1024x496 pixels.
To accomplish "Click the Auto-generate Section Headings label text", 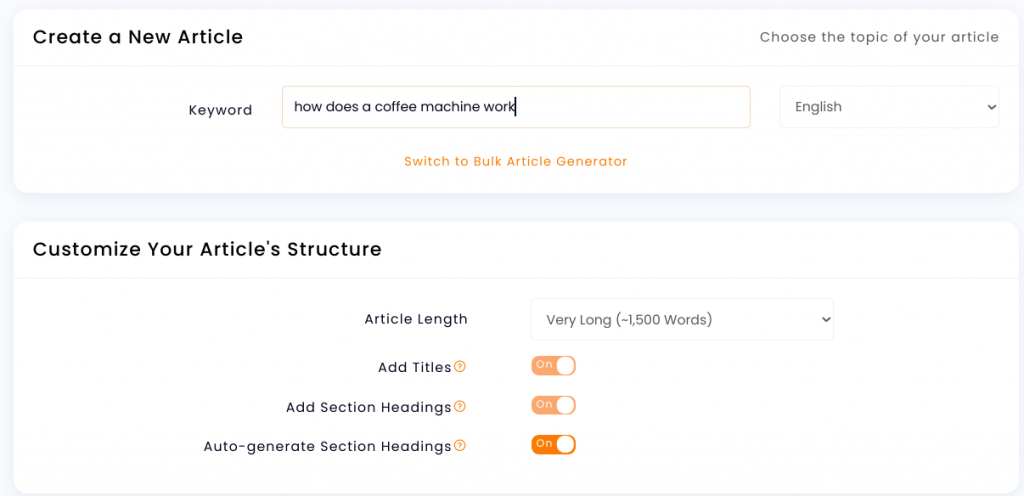I will 327,446.
